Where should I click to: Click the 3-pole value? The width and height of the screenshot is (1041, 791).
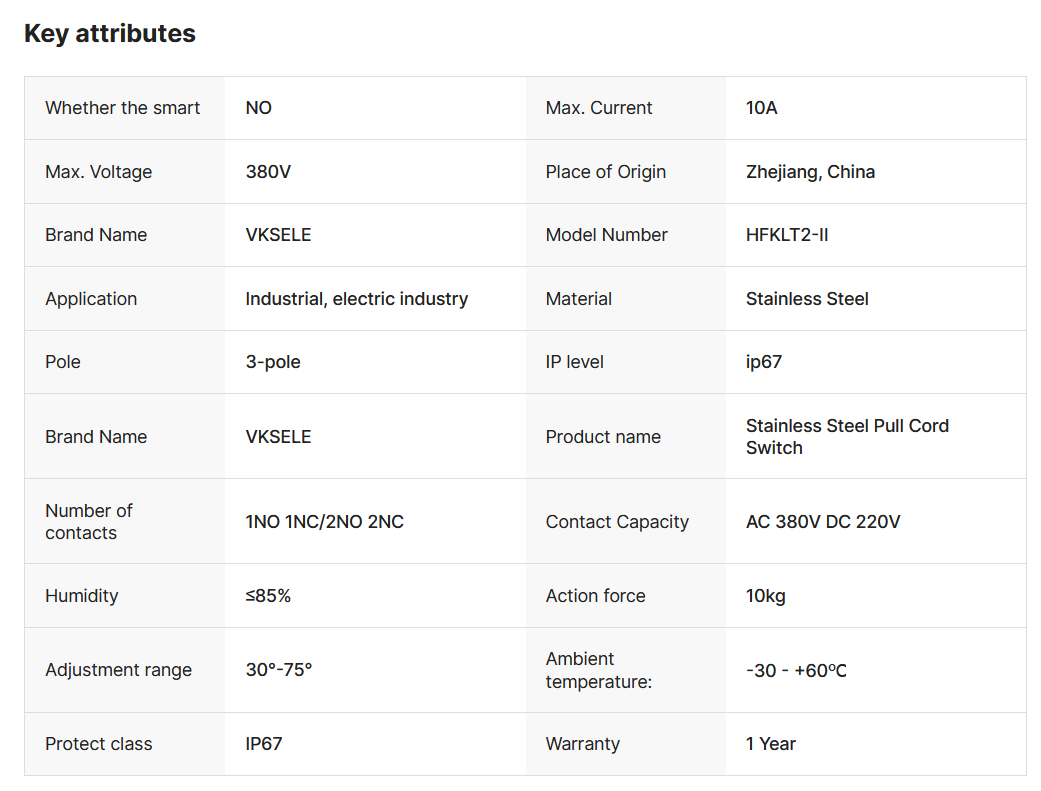(273, 362)
